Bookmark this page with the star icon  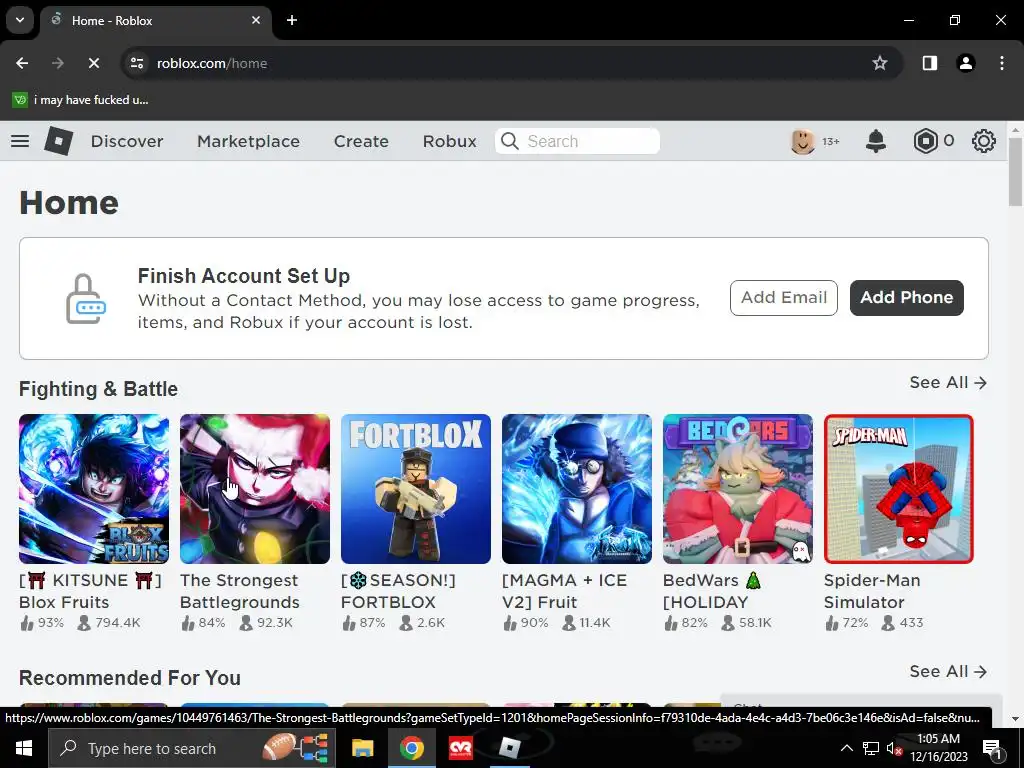click(x=880, y=63)
